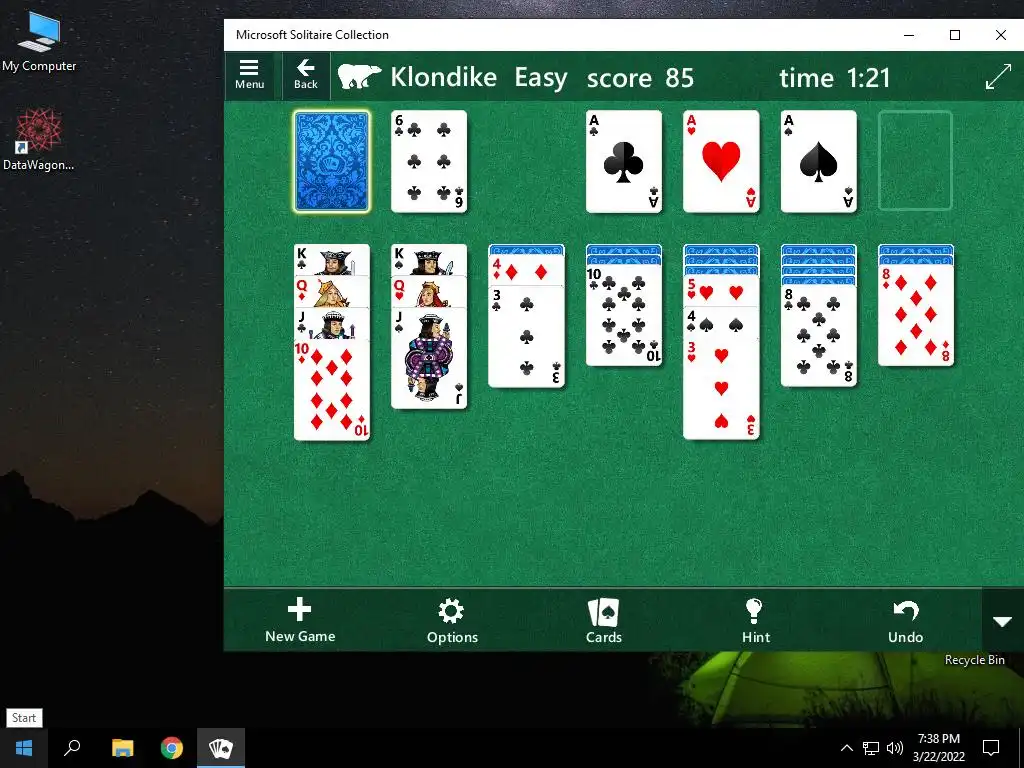Click the time 1:21 display
1024x768 pixels.
[835, 78]
